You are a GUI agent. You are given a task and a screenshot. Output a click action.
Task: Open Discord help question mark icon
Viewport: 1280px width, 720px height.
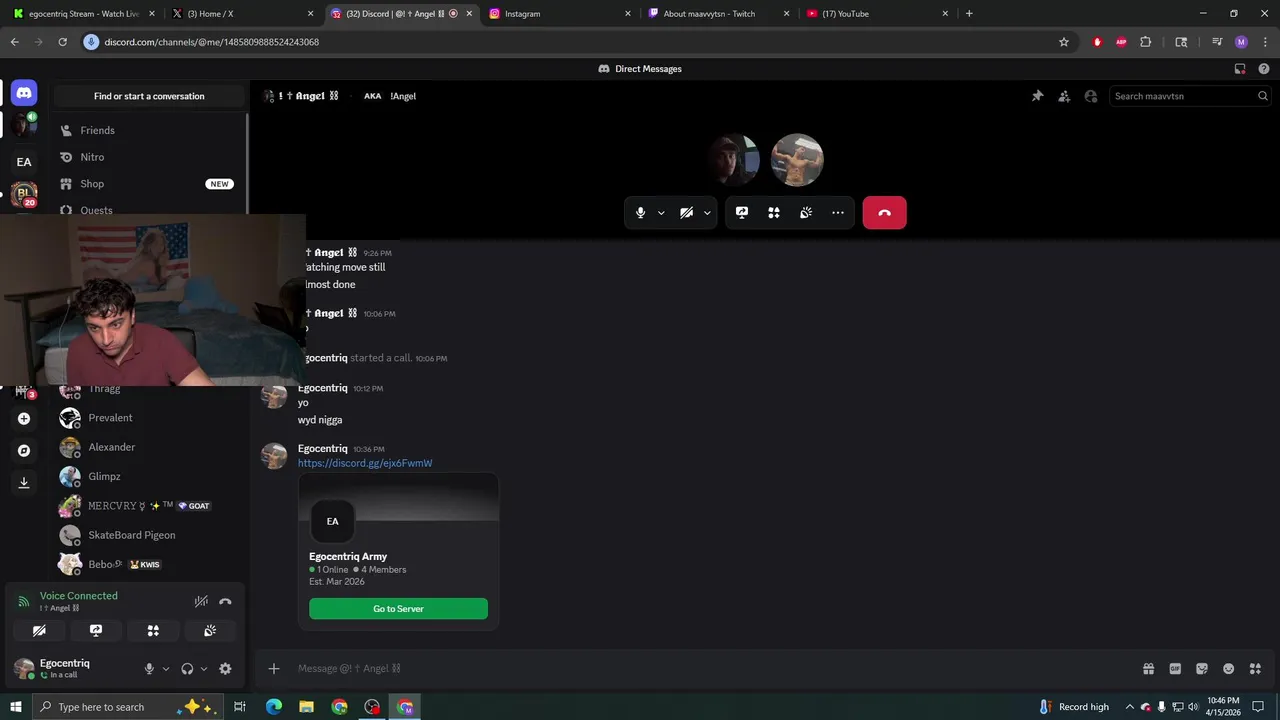(1263, 69)
